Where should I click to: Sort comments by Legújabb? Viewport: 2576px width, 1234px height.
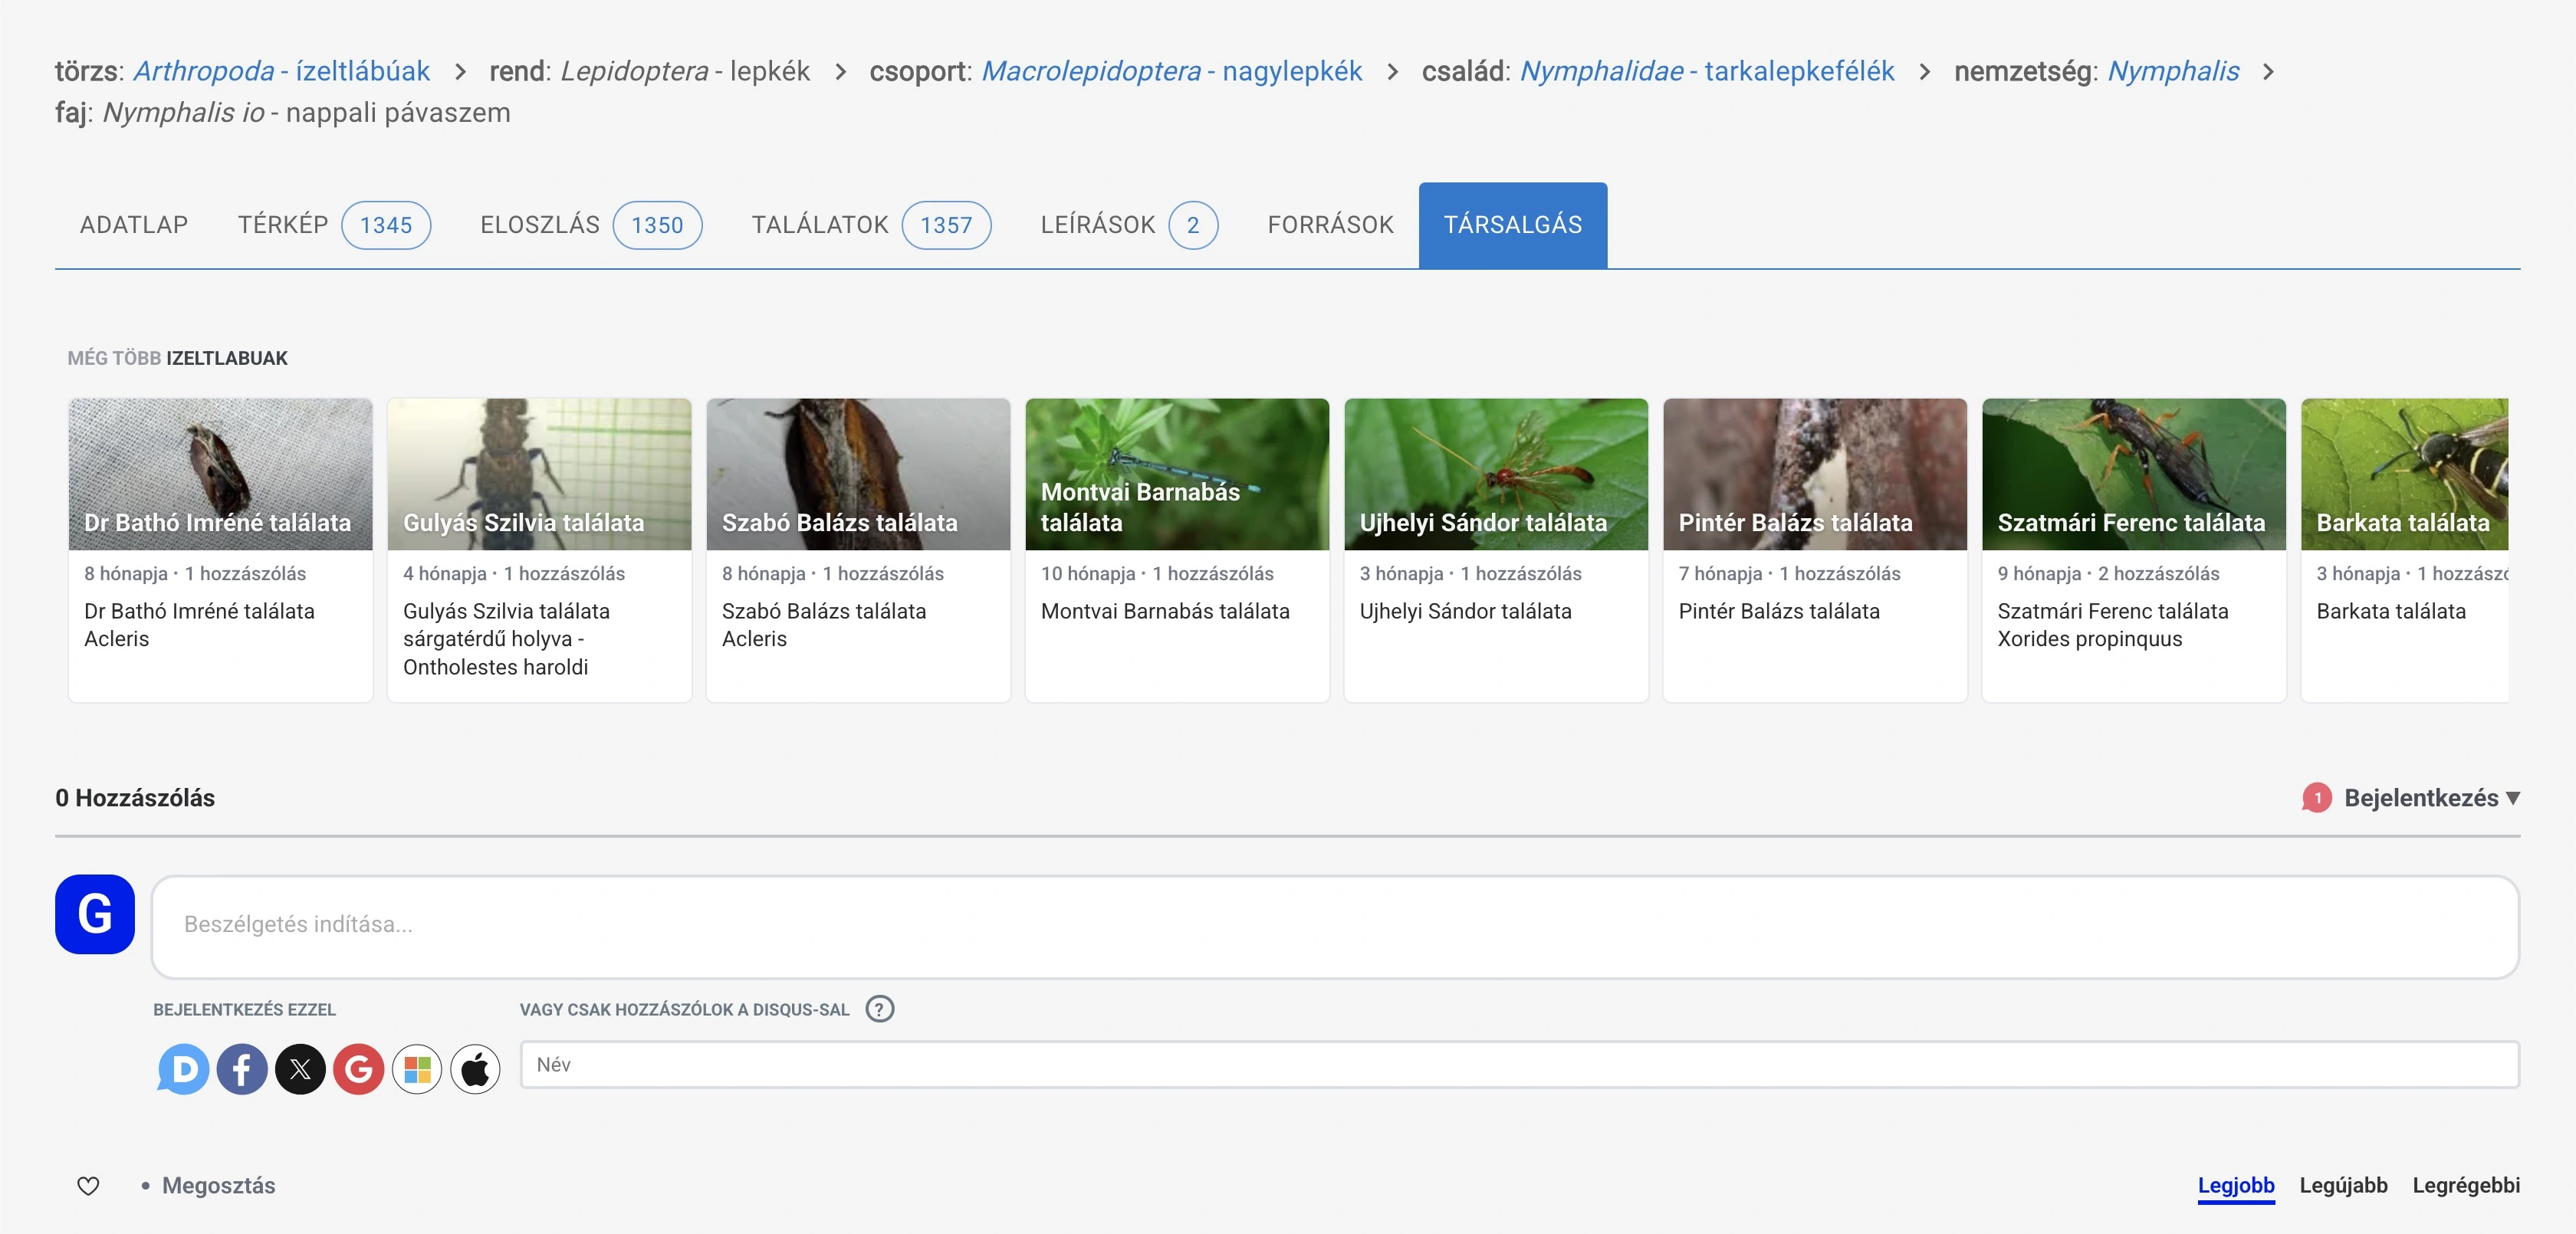click(x=2343, y=1186)
